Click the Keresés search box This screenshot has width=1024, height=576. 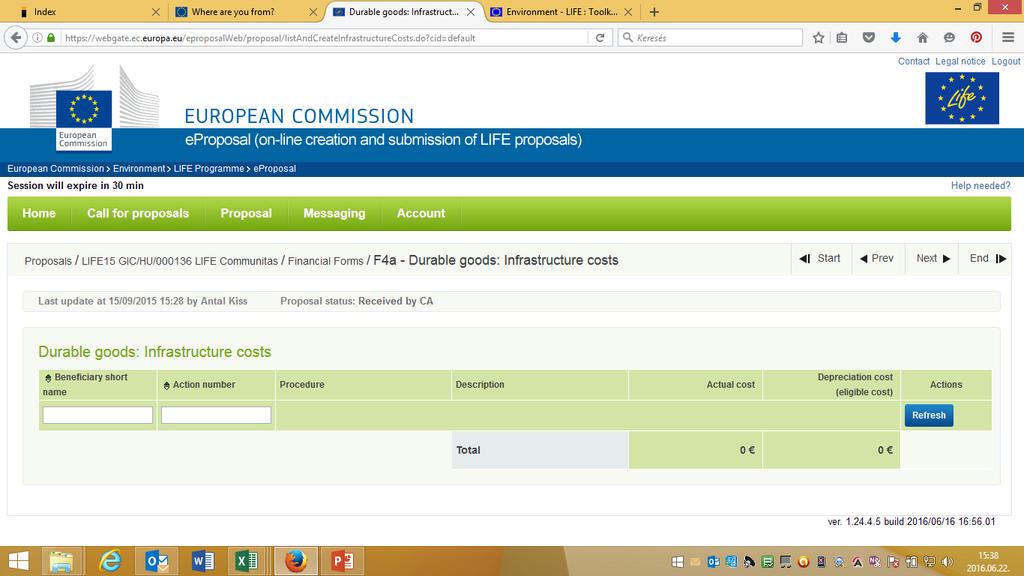point(710,38)
